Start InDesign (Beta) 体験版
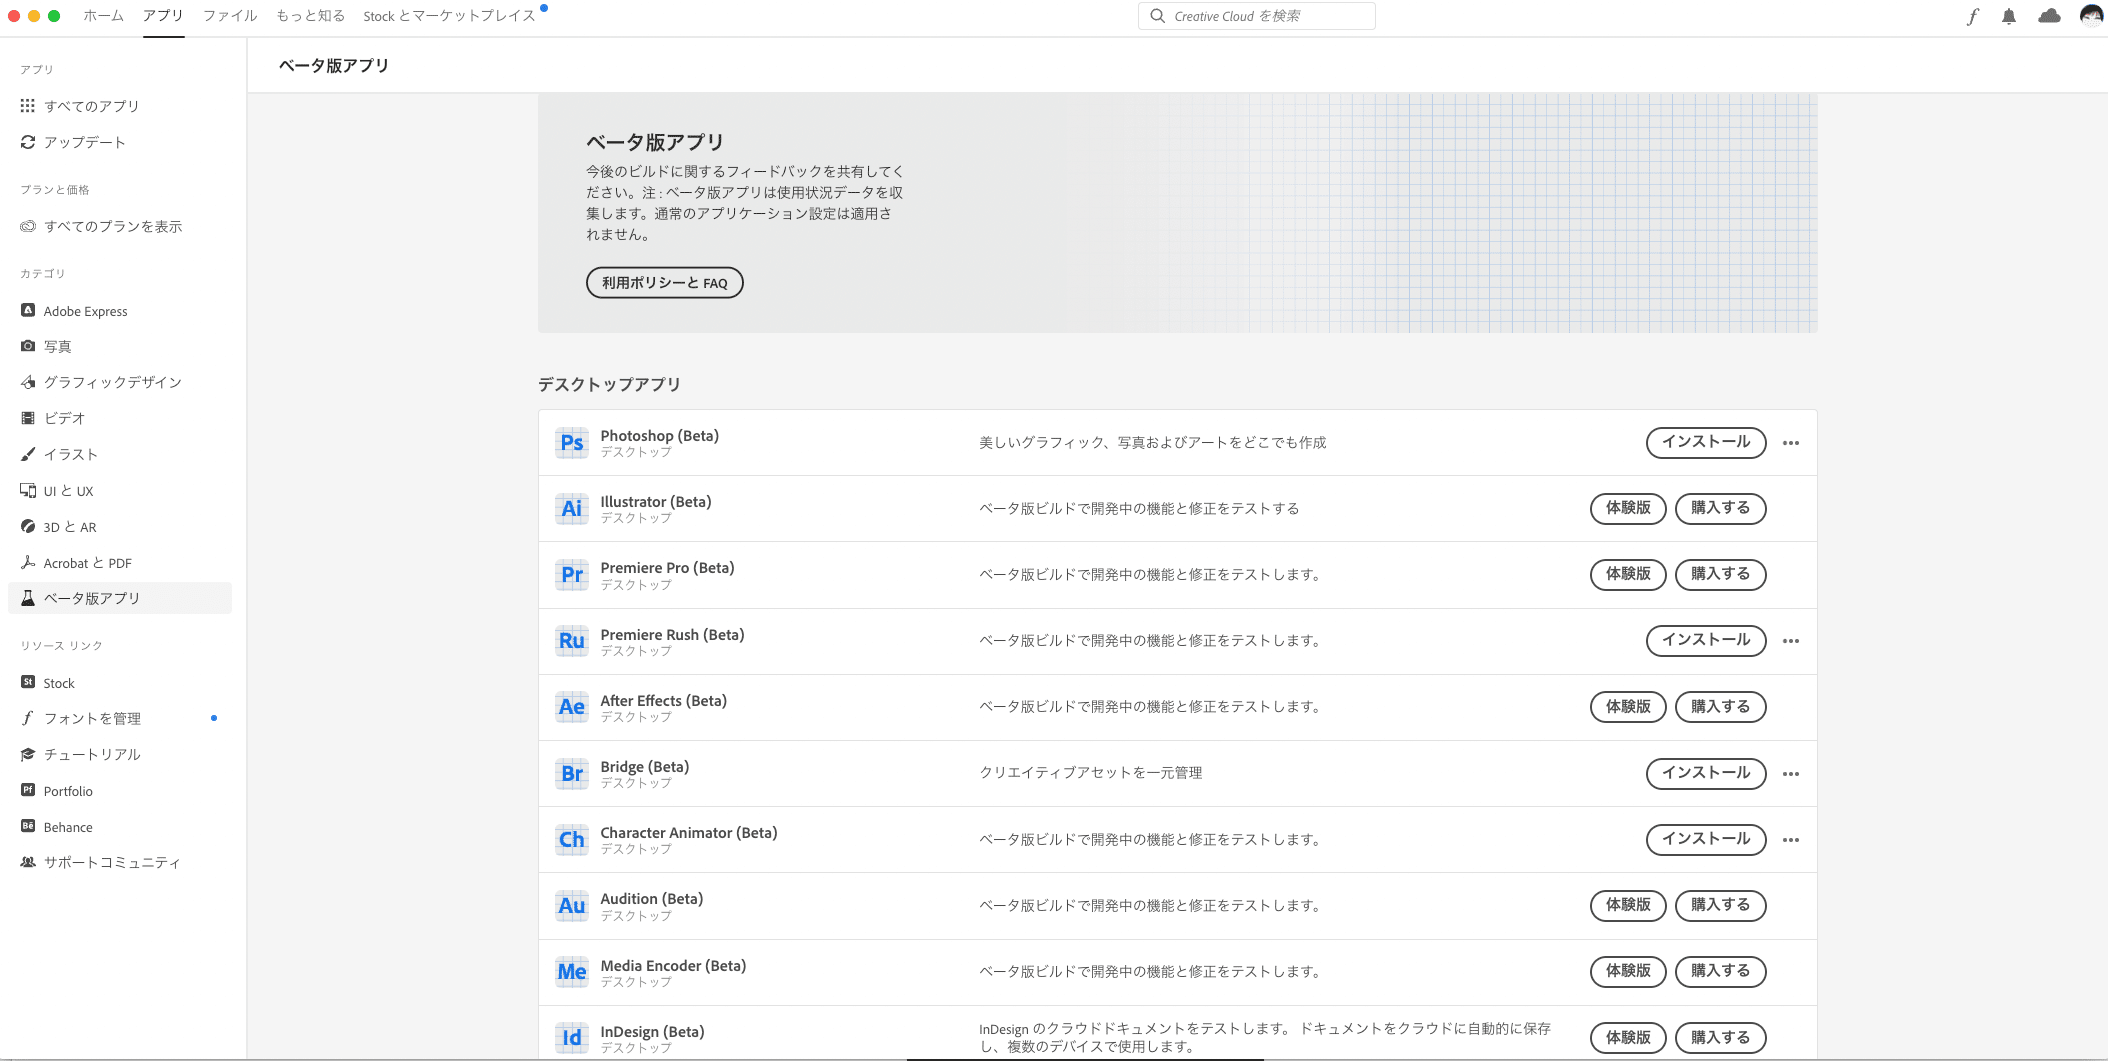2108x1061 pixels. tap(1628, 1038)
